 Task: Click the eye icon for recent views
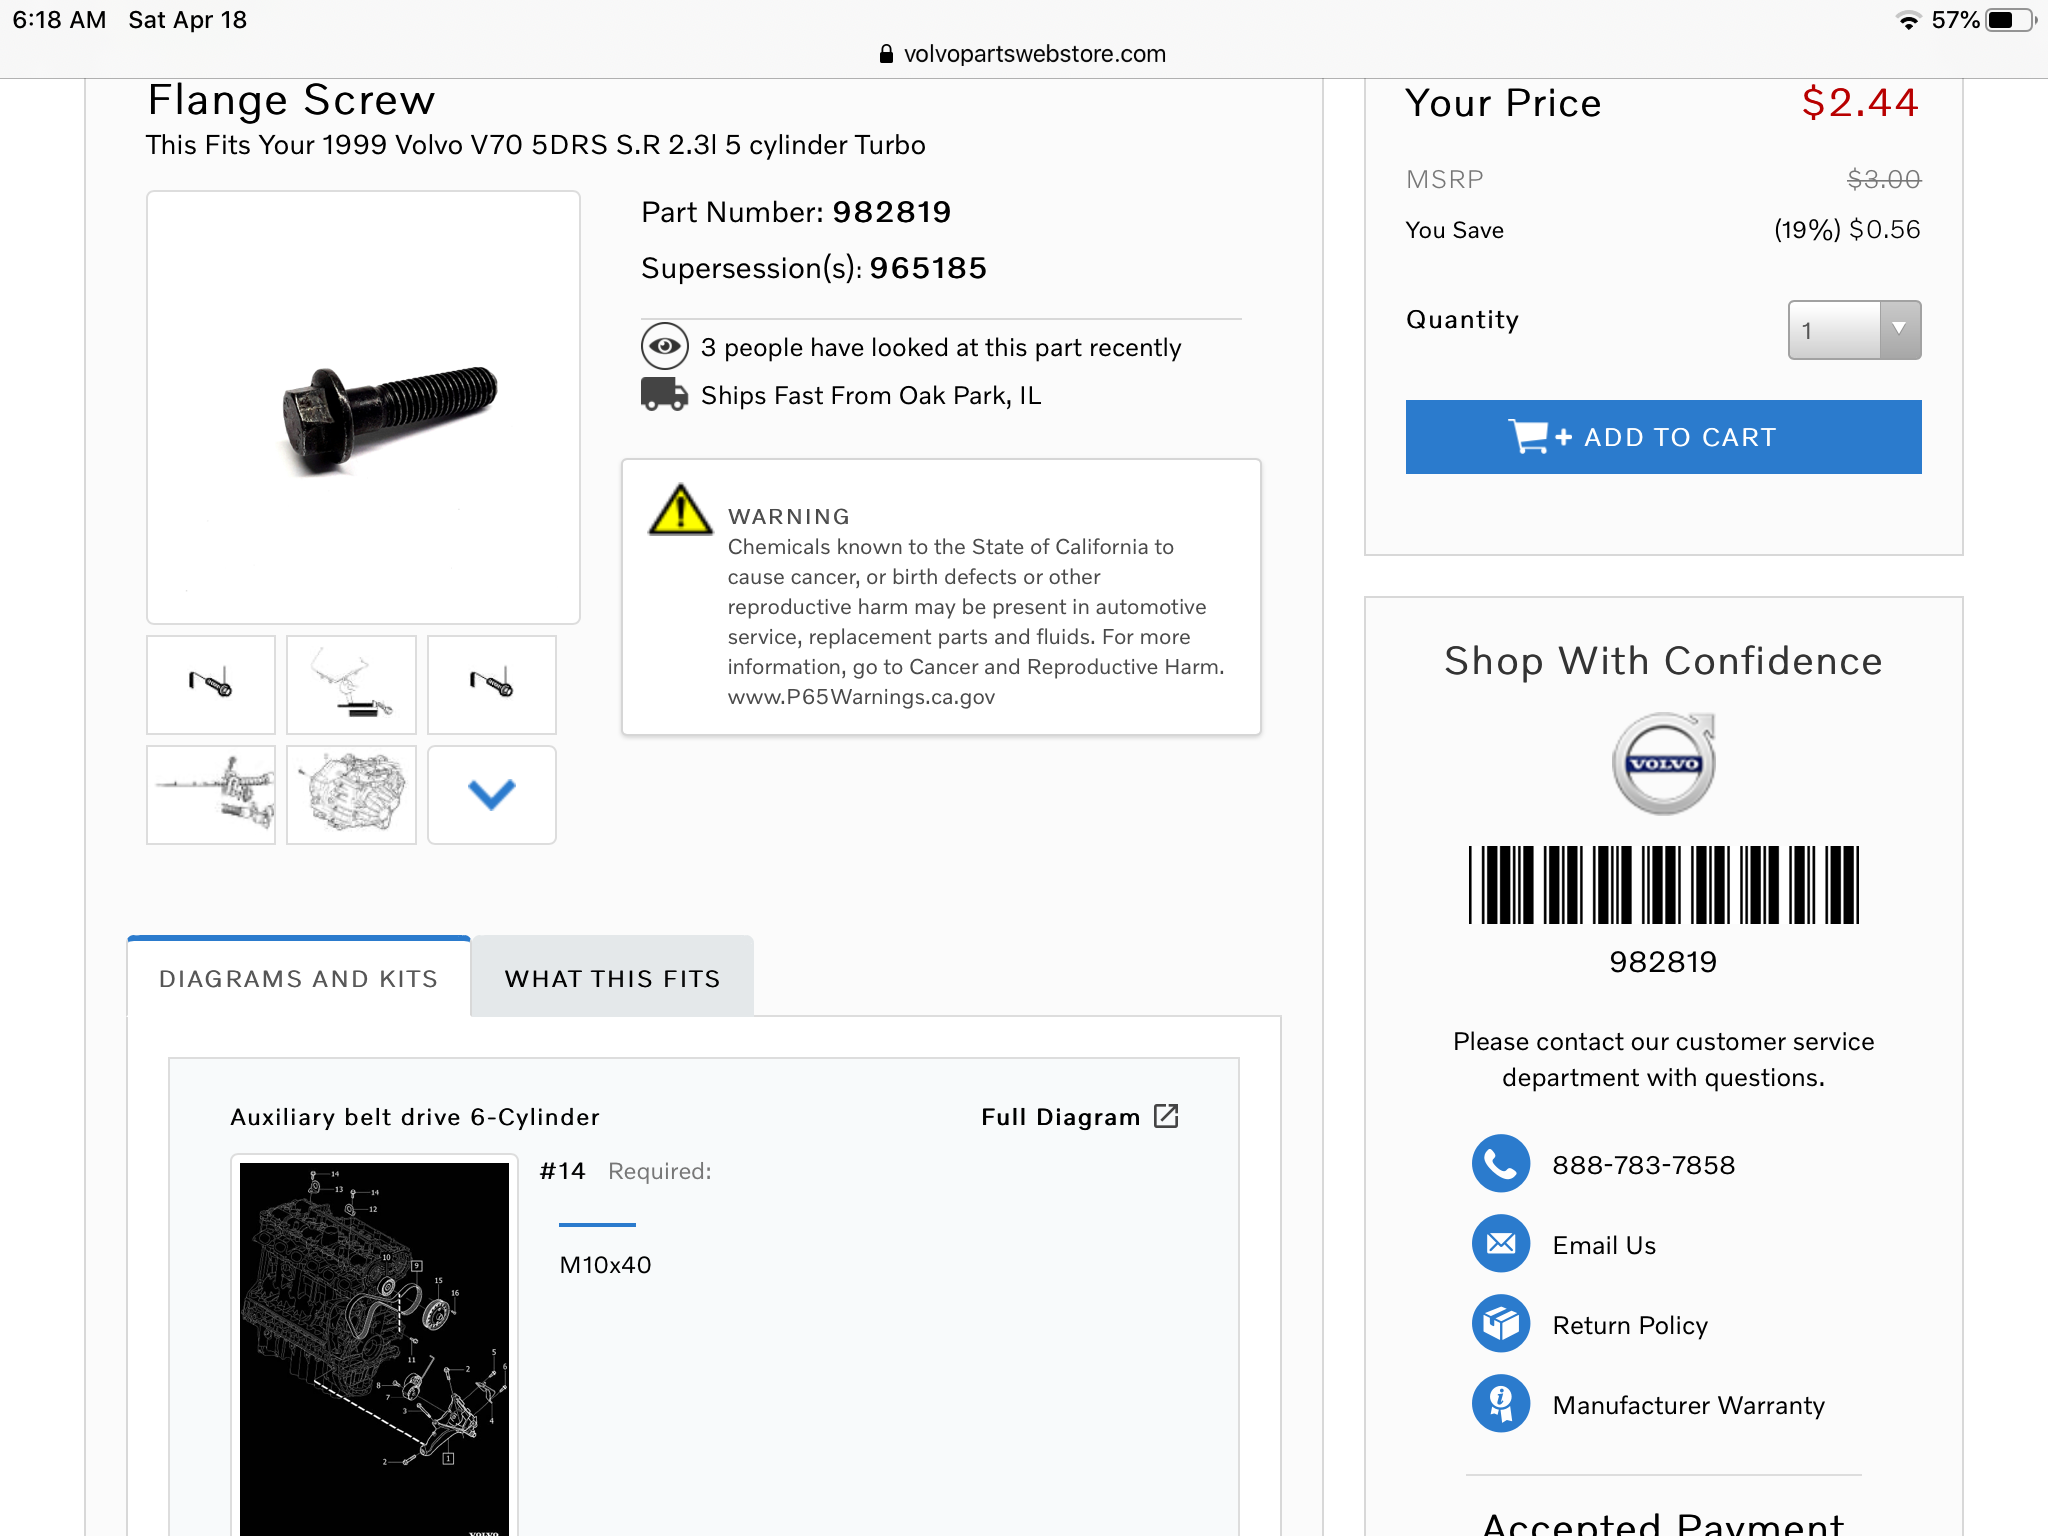[664, 347]
